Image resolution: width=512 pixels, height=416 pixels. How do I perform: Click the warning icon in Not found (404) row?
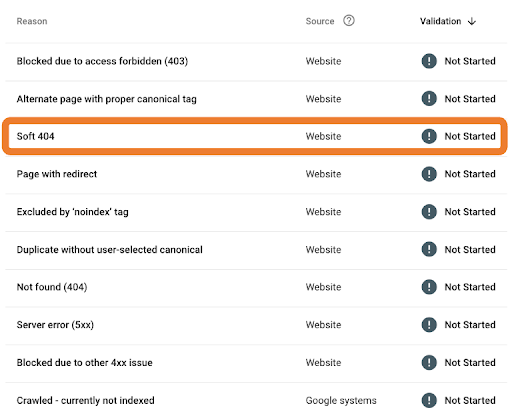(429, 287)
